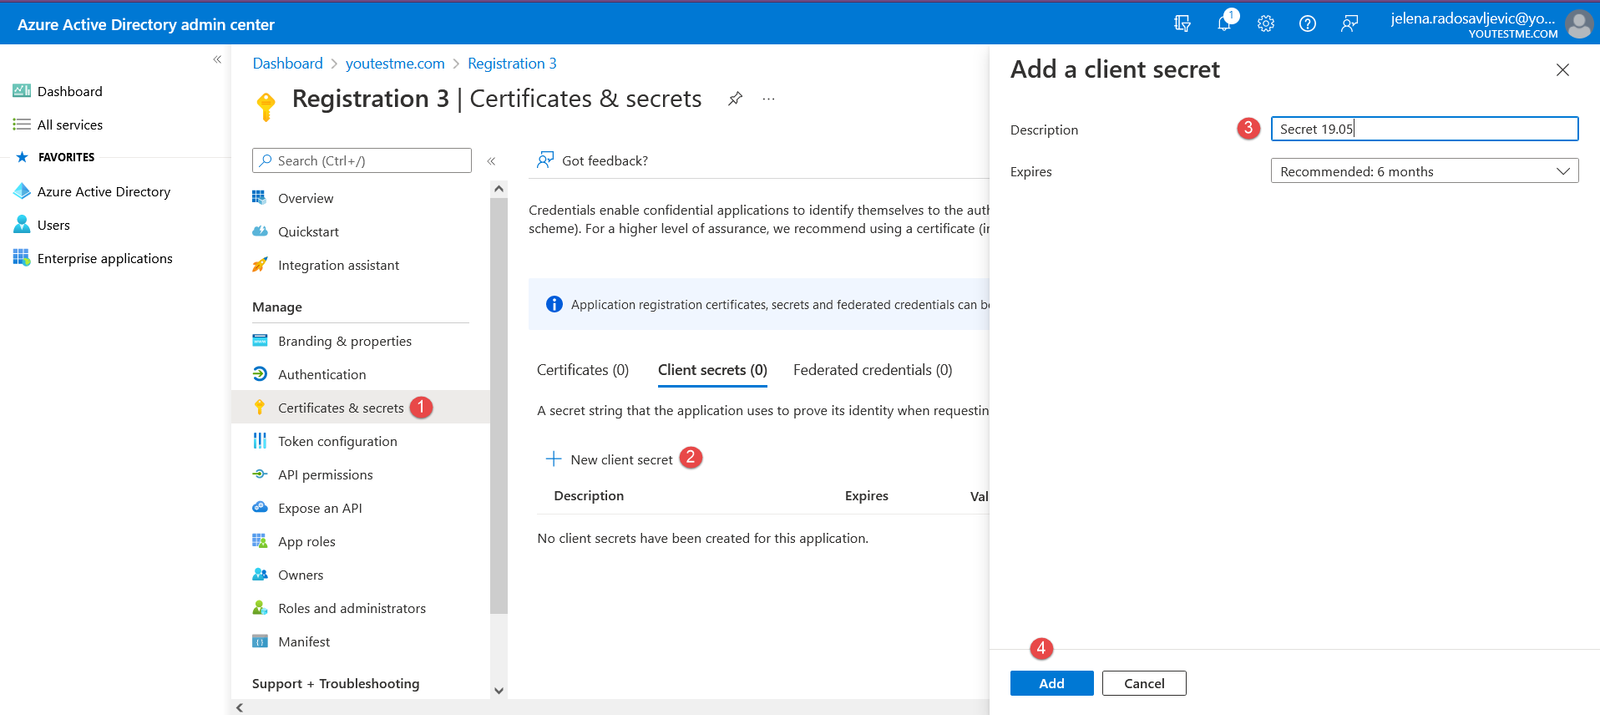Open the notifications bell icon

(1224, 23)
